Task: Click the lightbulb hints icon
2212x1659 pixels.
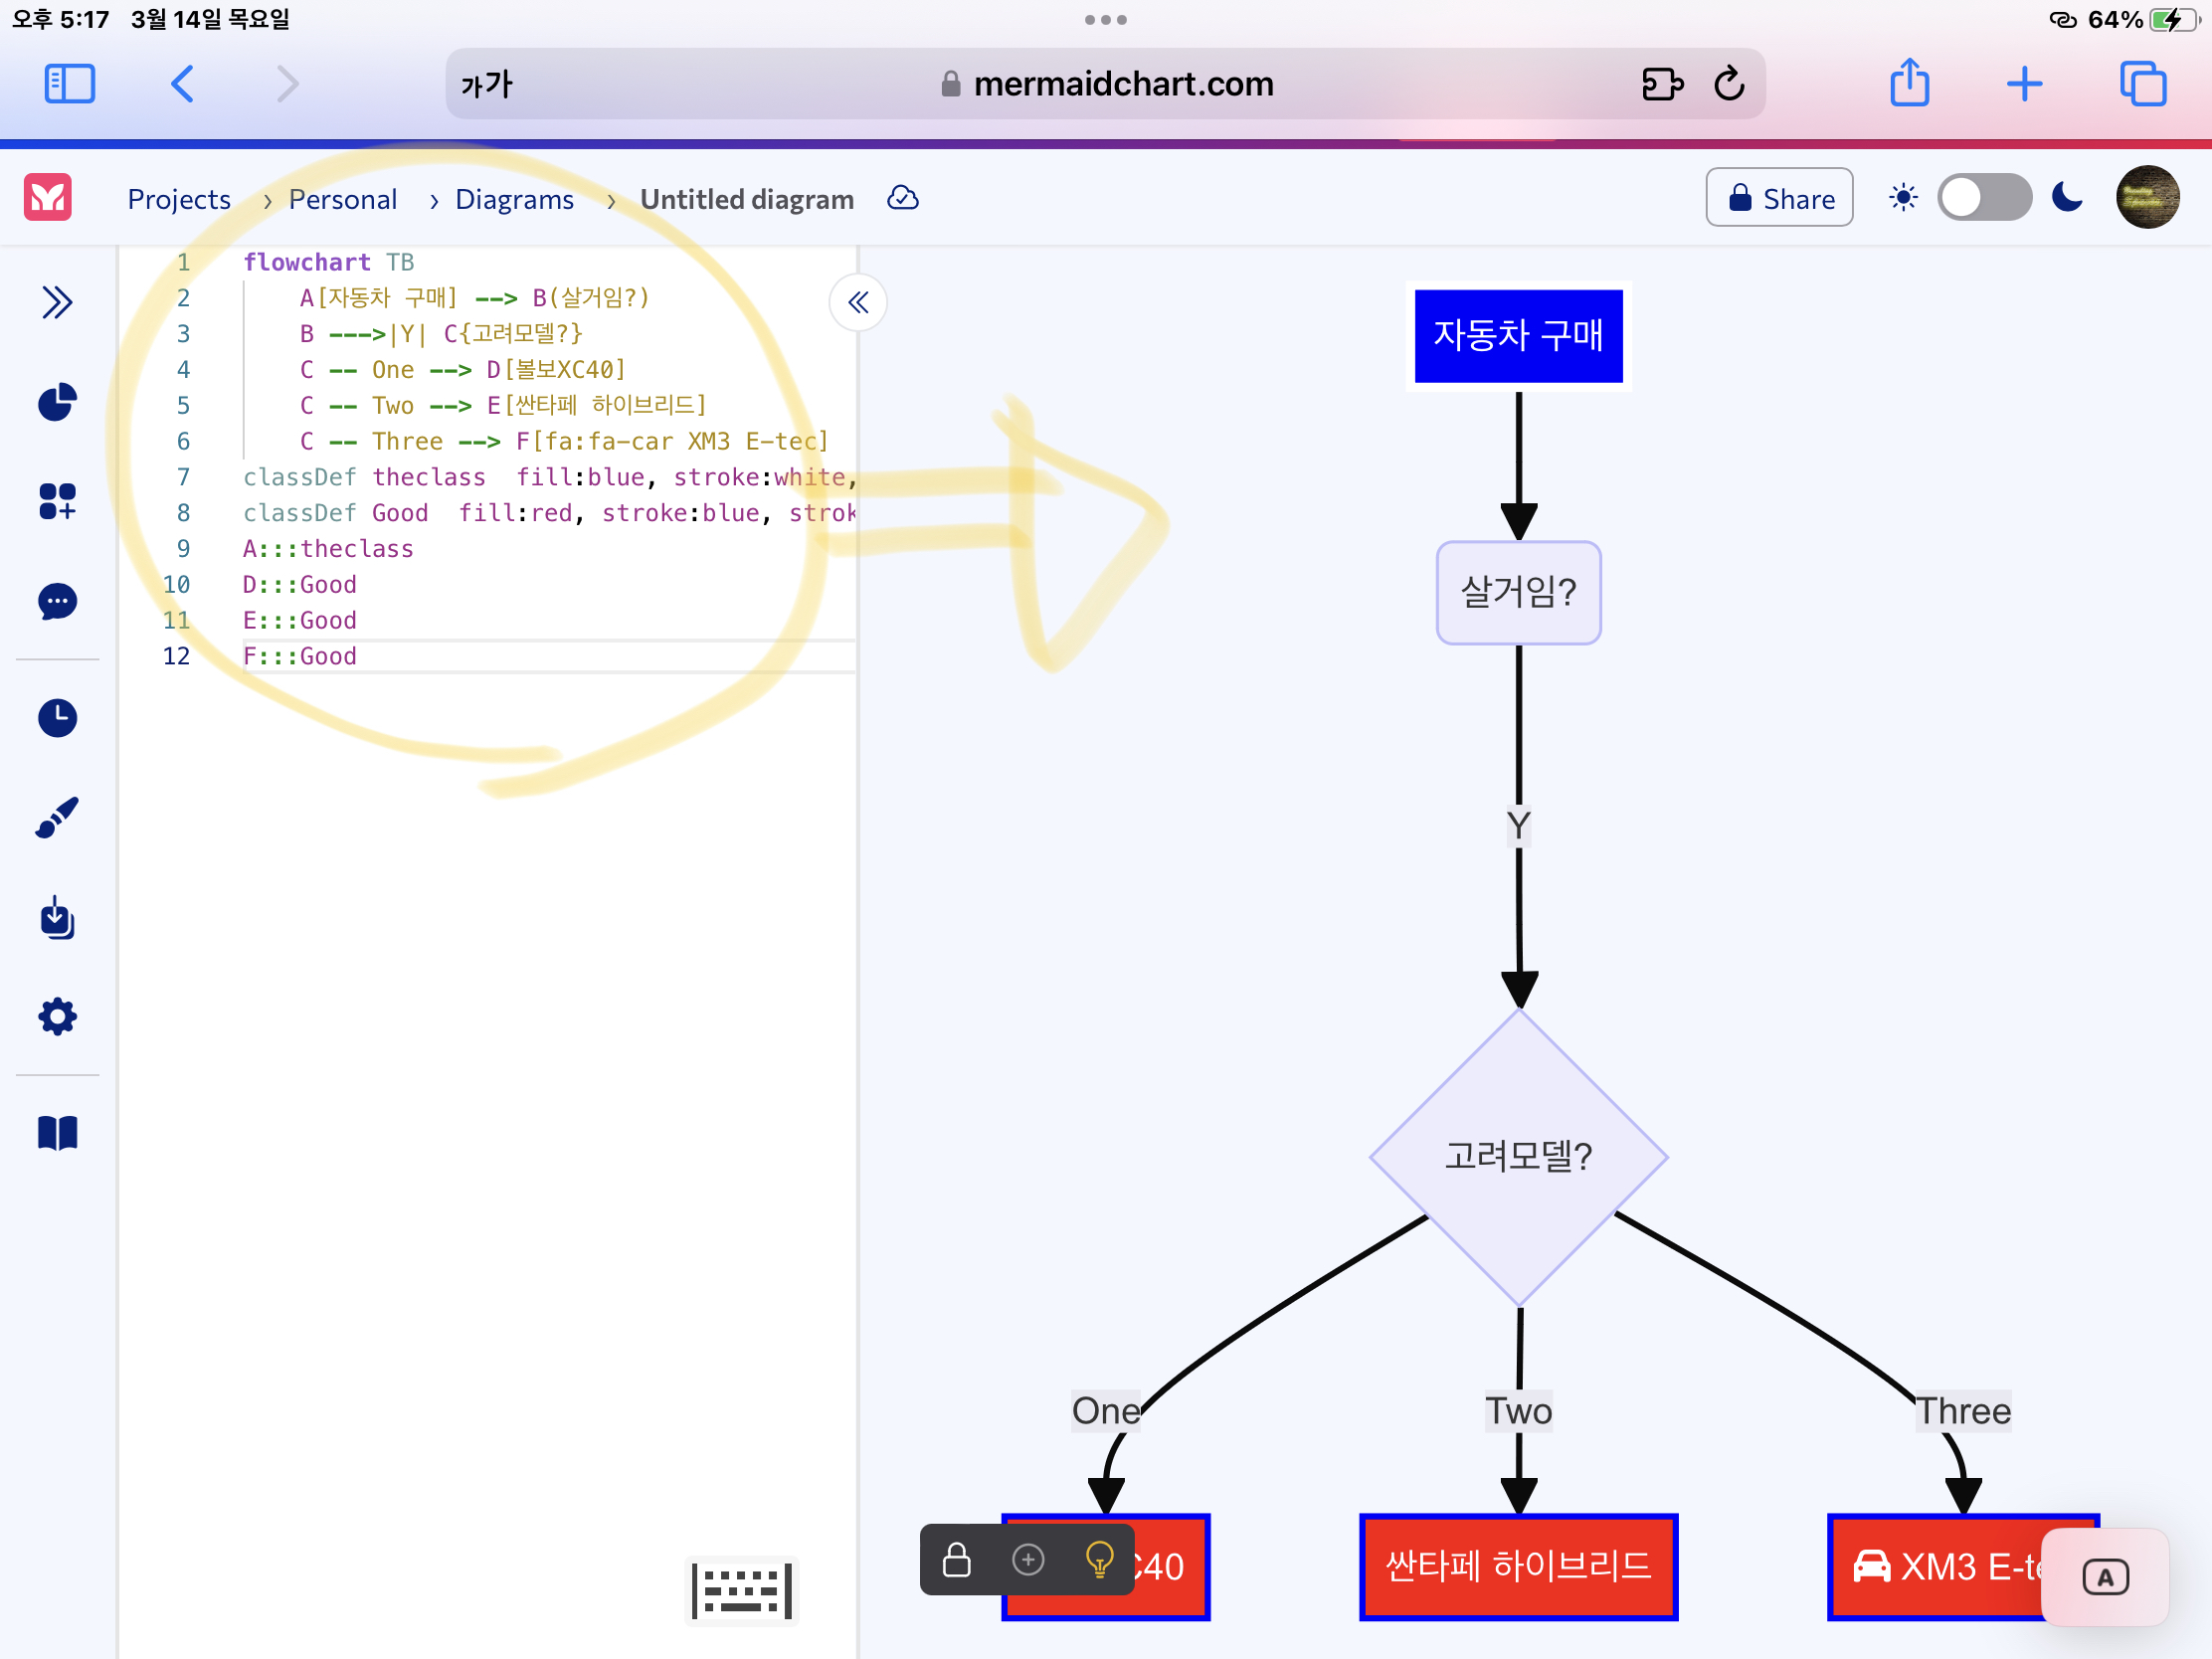Action: click(1099, 1559)
